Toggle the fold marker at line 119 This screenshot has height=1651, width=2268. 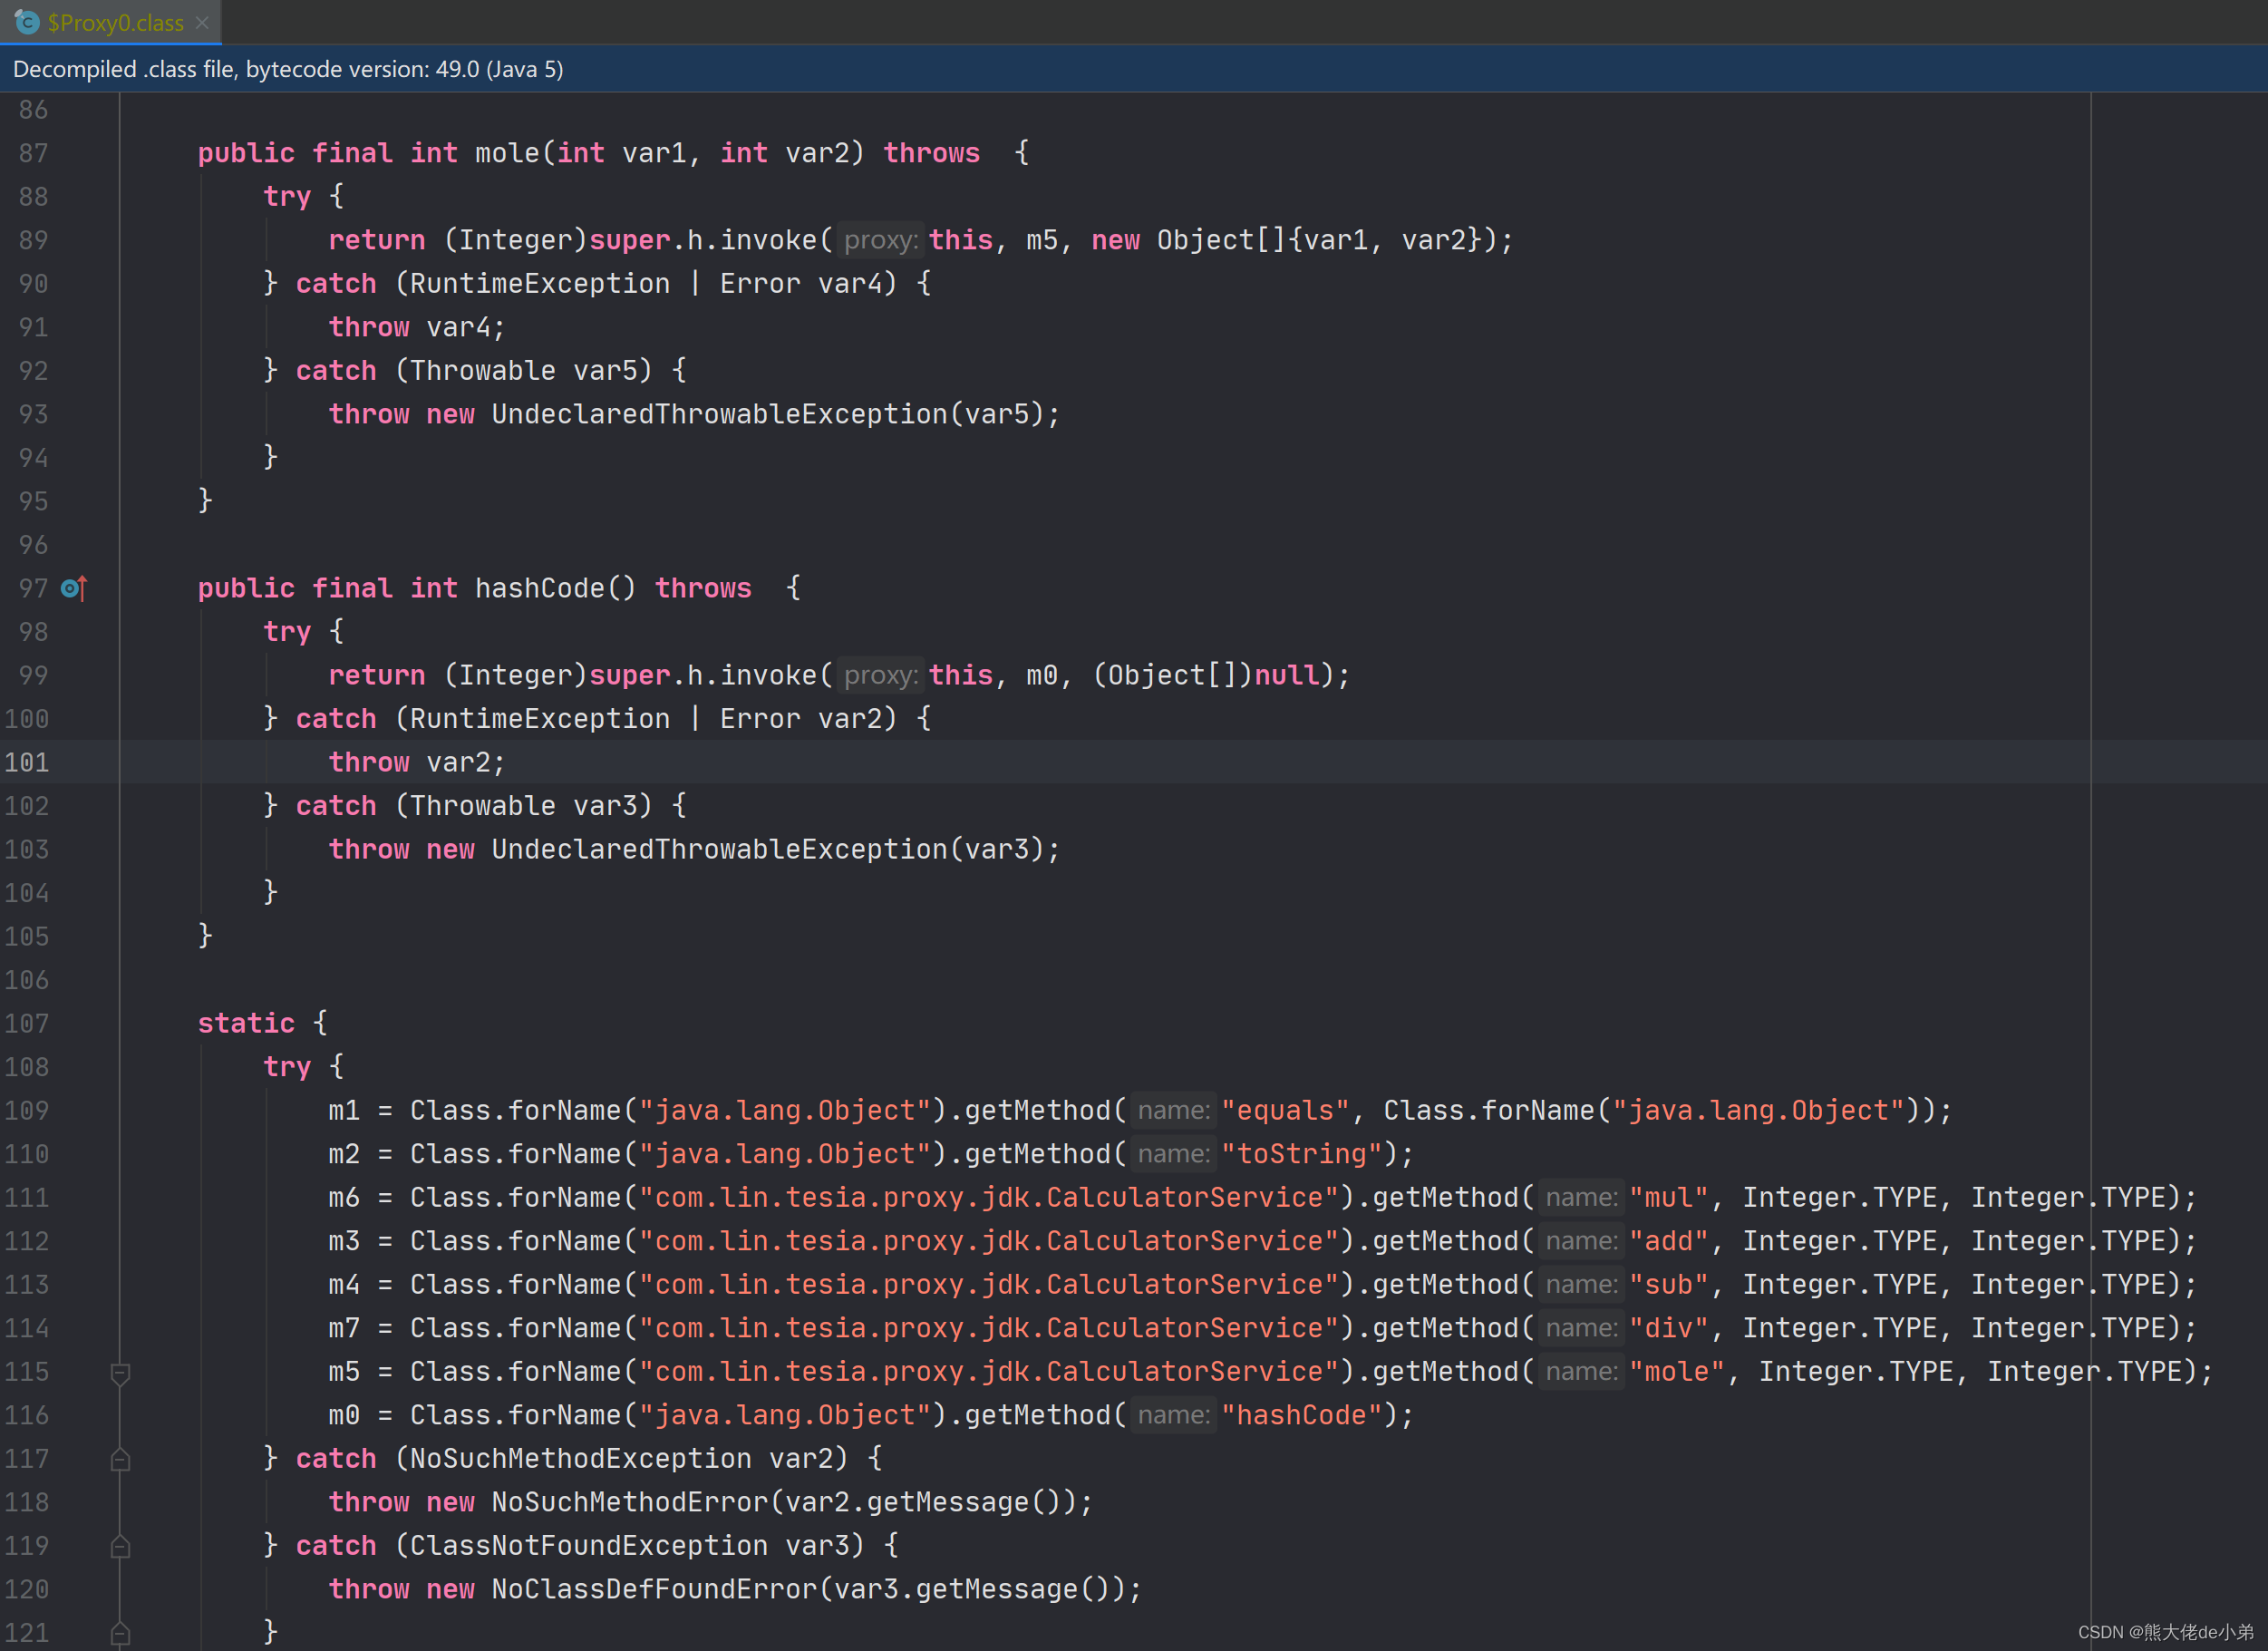[x=120, y=1546]
